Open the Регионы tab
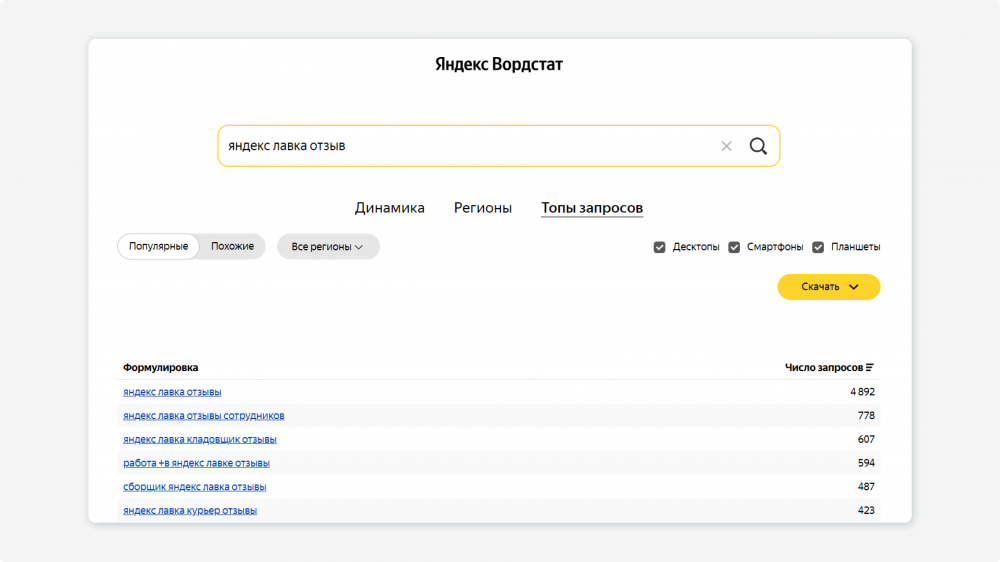Image resolution: width=1000 pixels, height=562 pixels. (483, 208)
